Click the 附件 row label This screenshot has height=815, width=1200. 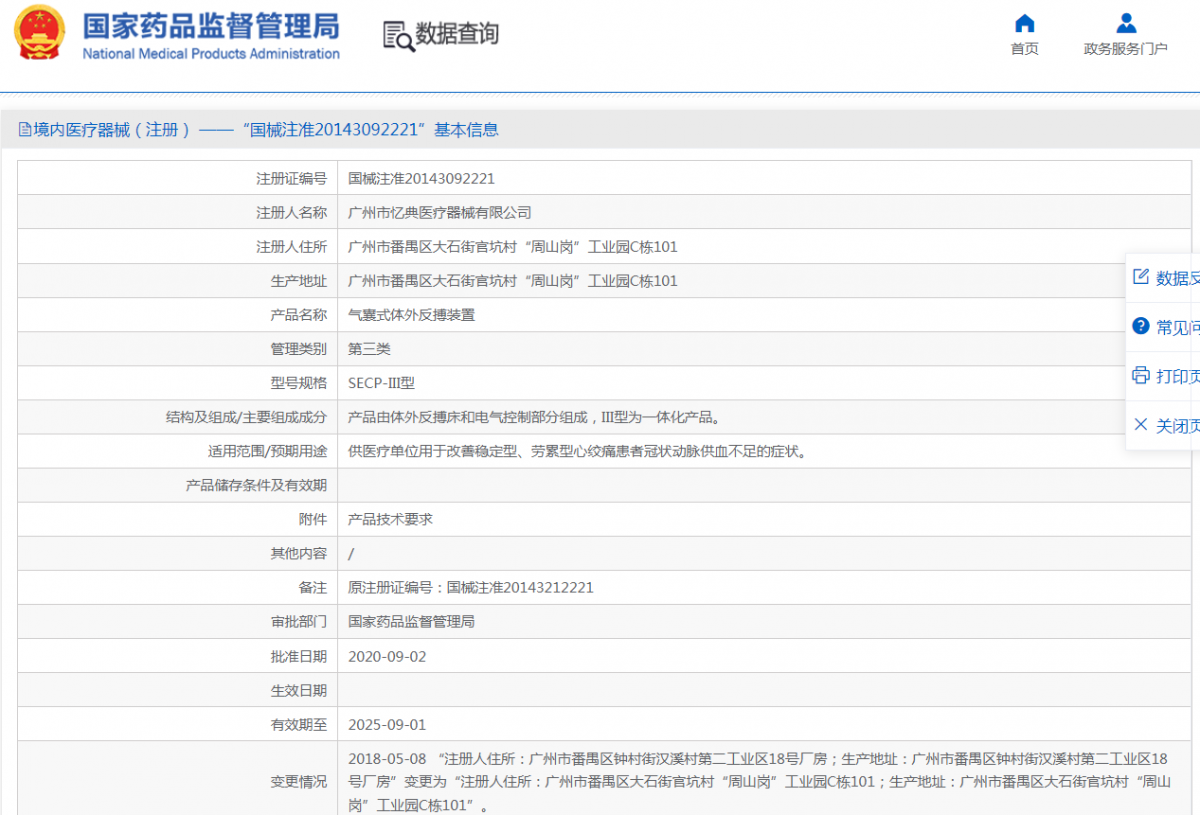312,519
